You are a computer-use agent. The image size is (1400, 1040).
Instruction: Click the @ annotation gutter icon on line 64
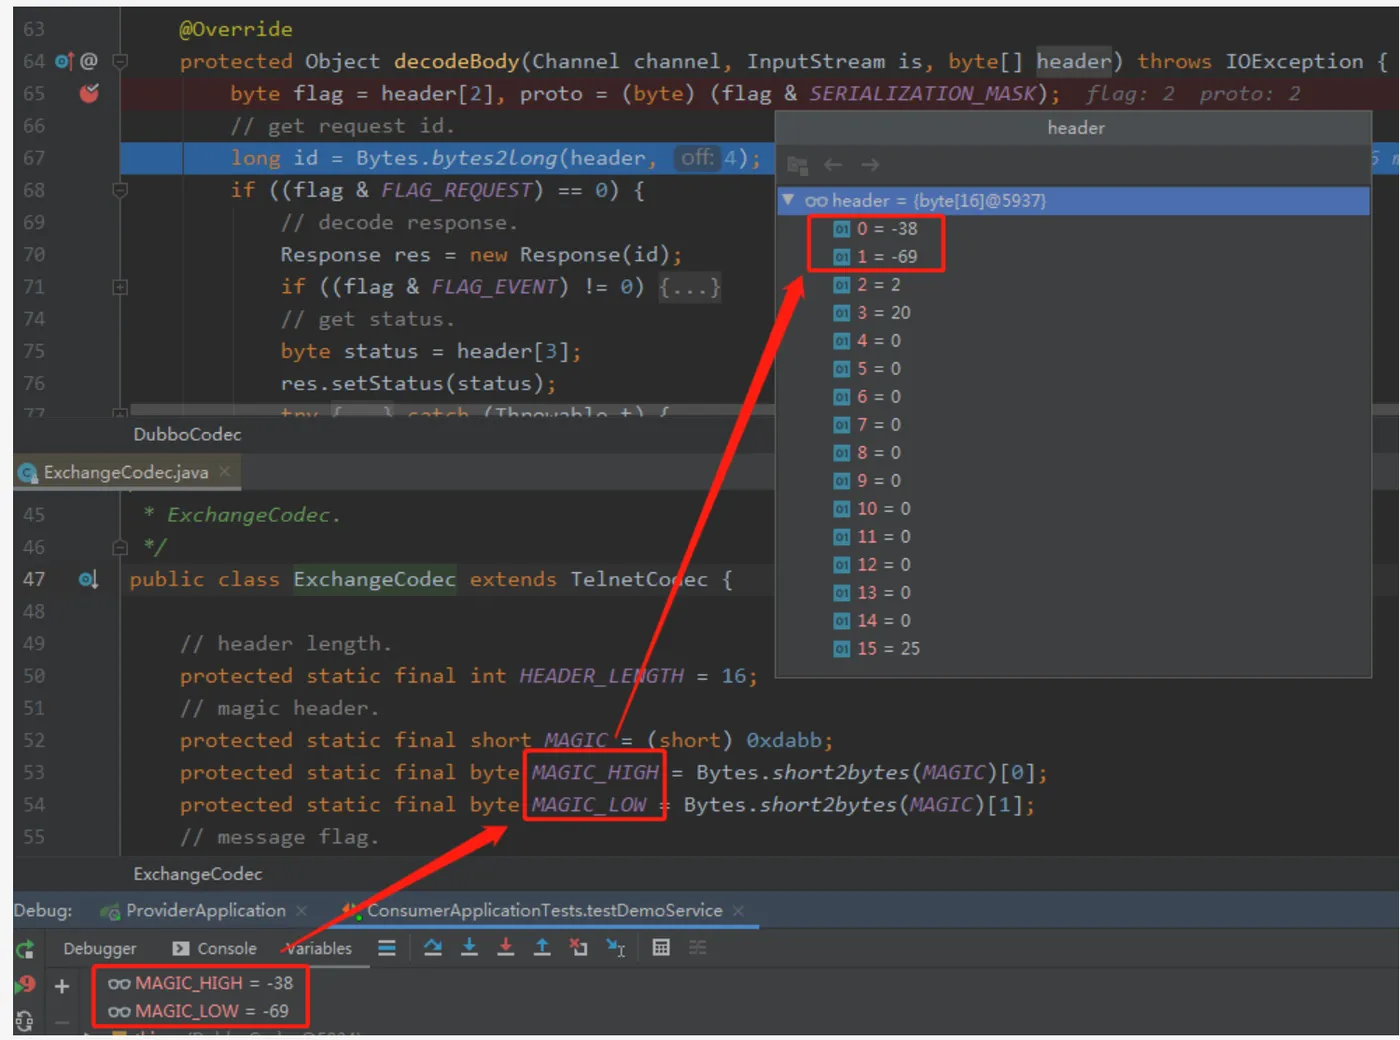(89, 61)
